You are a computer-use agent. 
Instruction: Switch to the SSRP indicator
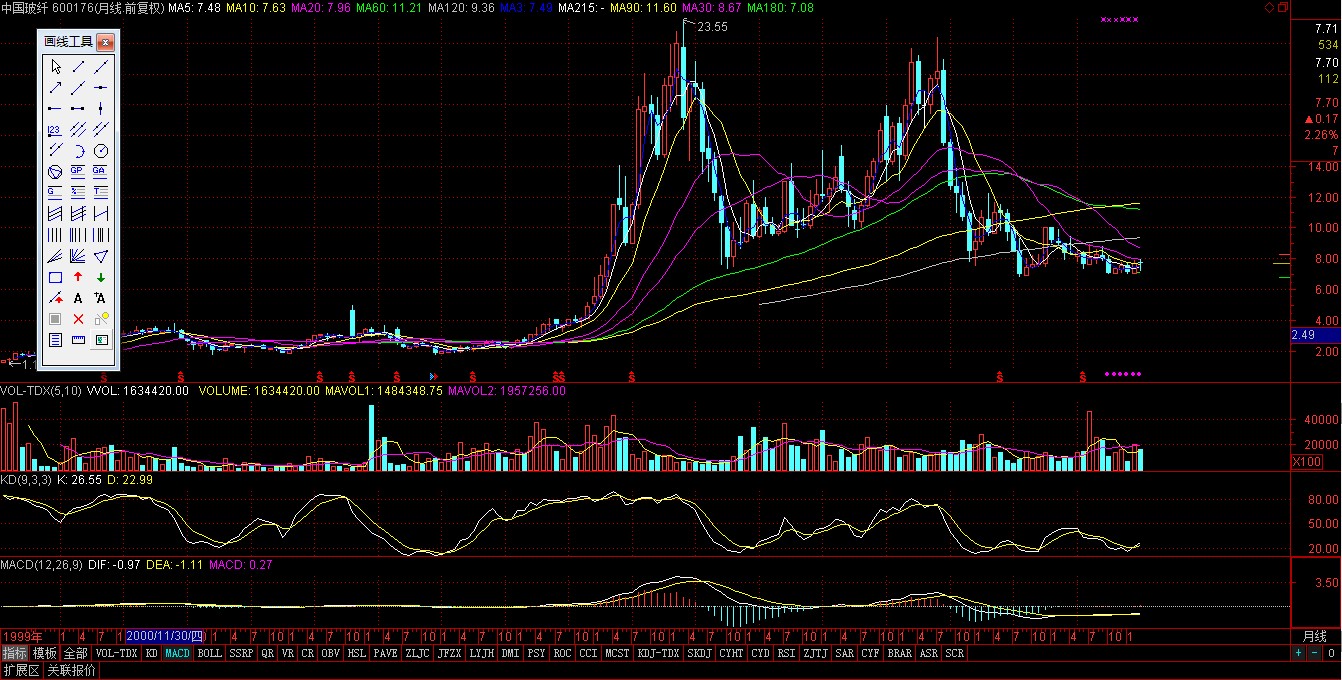(x=241, y=653)
